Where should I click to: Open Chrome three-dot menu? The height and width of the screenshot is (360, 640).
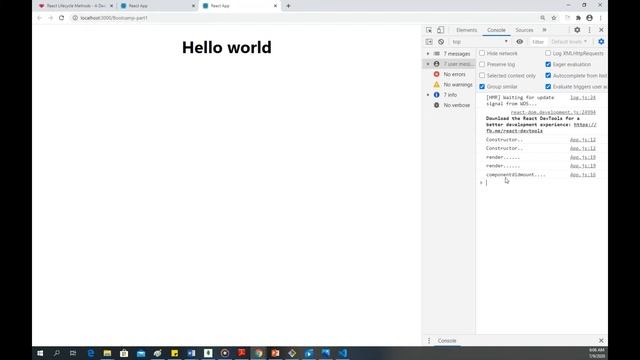(x=600, y=18)
